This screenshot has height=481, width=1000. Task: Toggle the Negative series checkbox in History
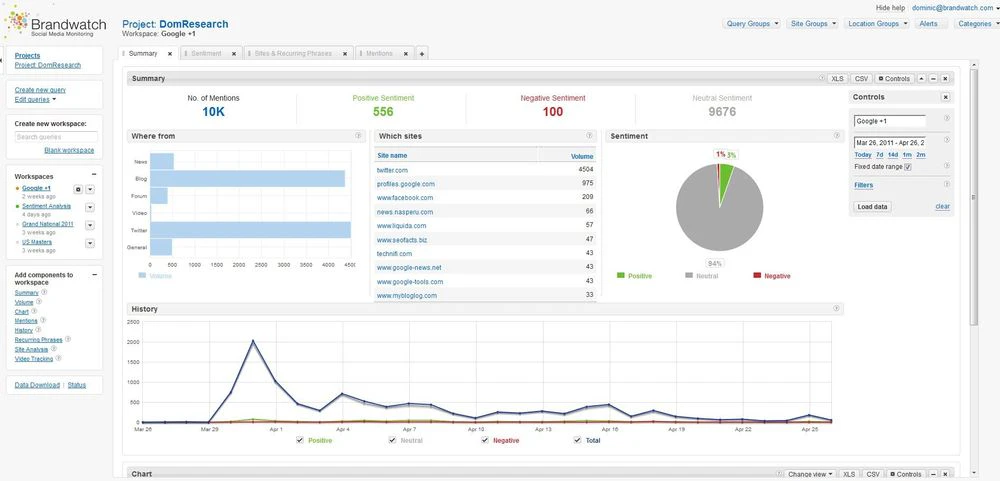point(485,440)
